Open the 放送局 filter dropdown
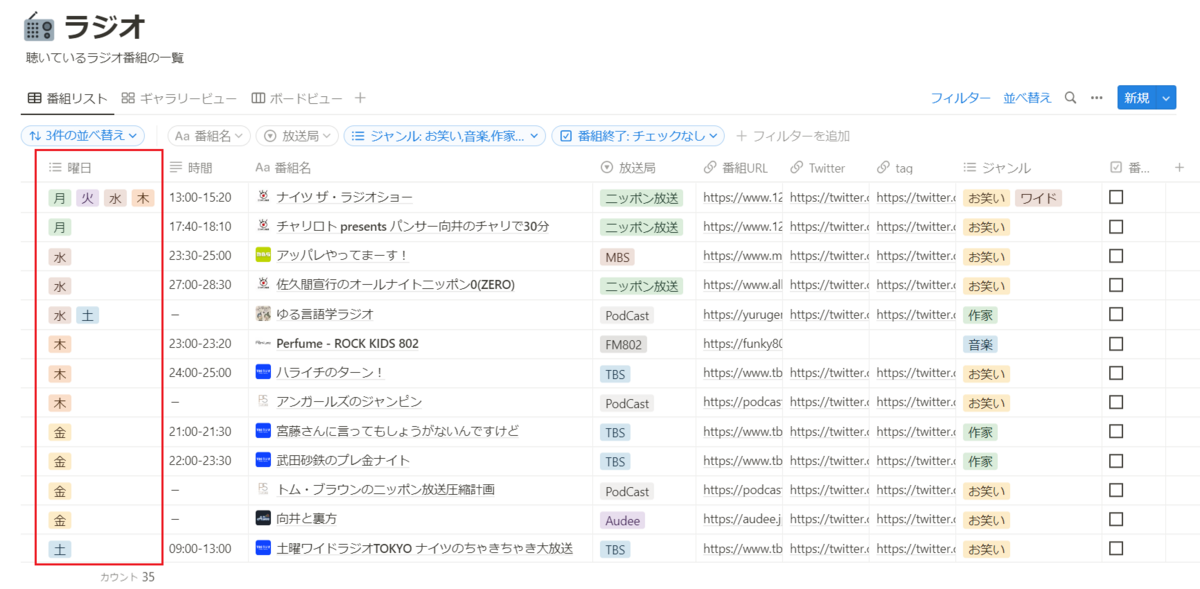This screenshot has height=589, width=1200. tap(296, 135)
